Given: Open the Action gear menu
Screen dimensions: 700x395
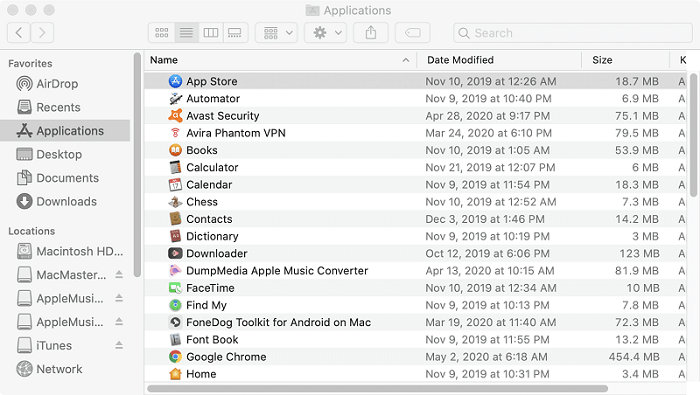Looking at the screenshot, I should coord(325,33).
